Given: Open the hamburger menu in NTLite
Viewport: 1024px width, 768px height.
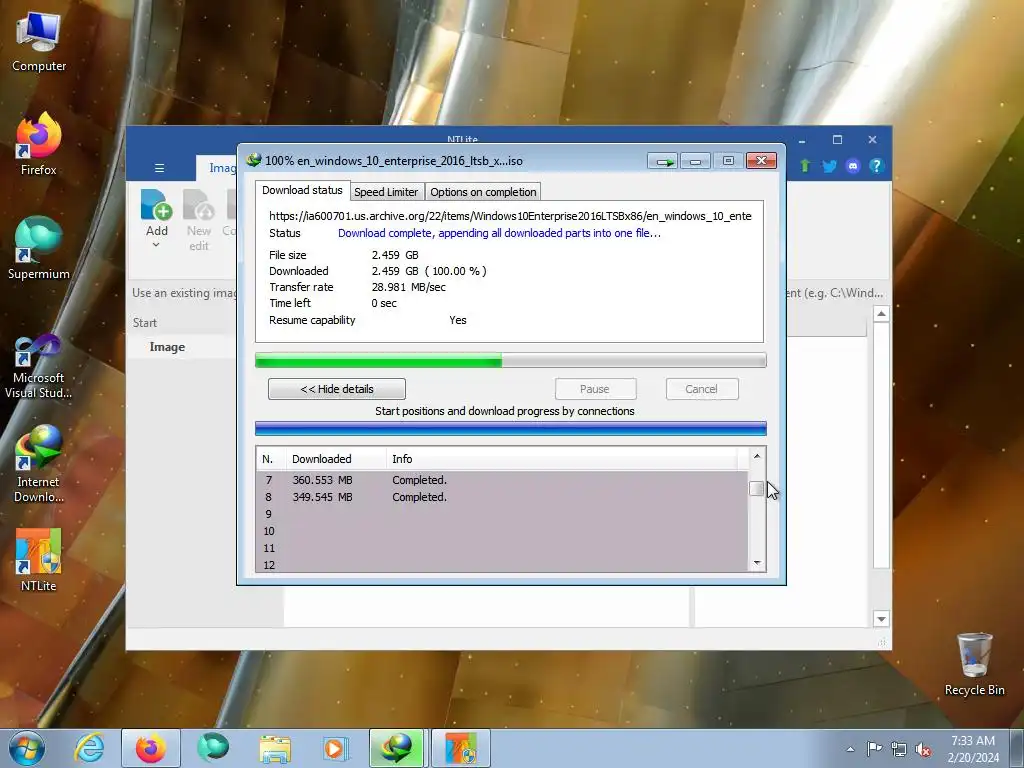Looking at the screenshot, I should click(x=159, y=168).
